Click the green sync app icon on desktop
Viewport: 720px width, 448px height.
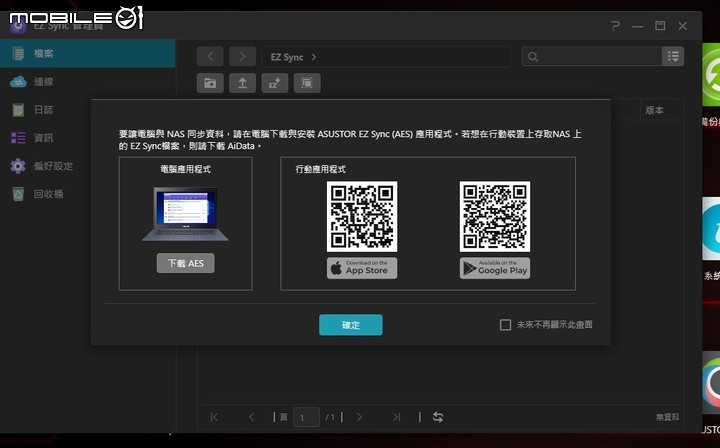pyautogui.click(x=711, y=75)
